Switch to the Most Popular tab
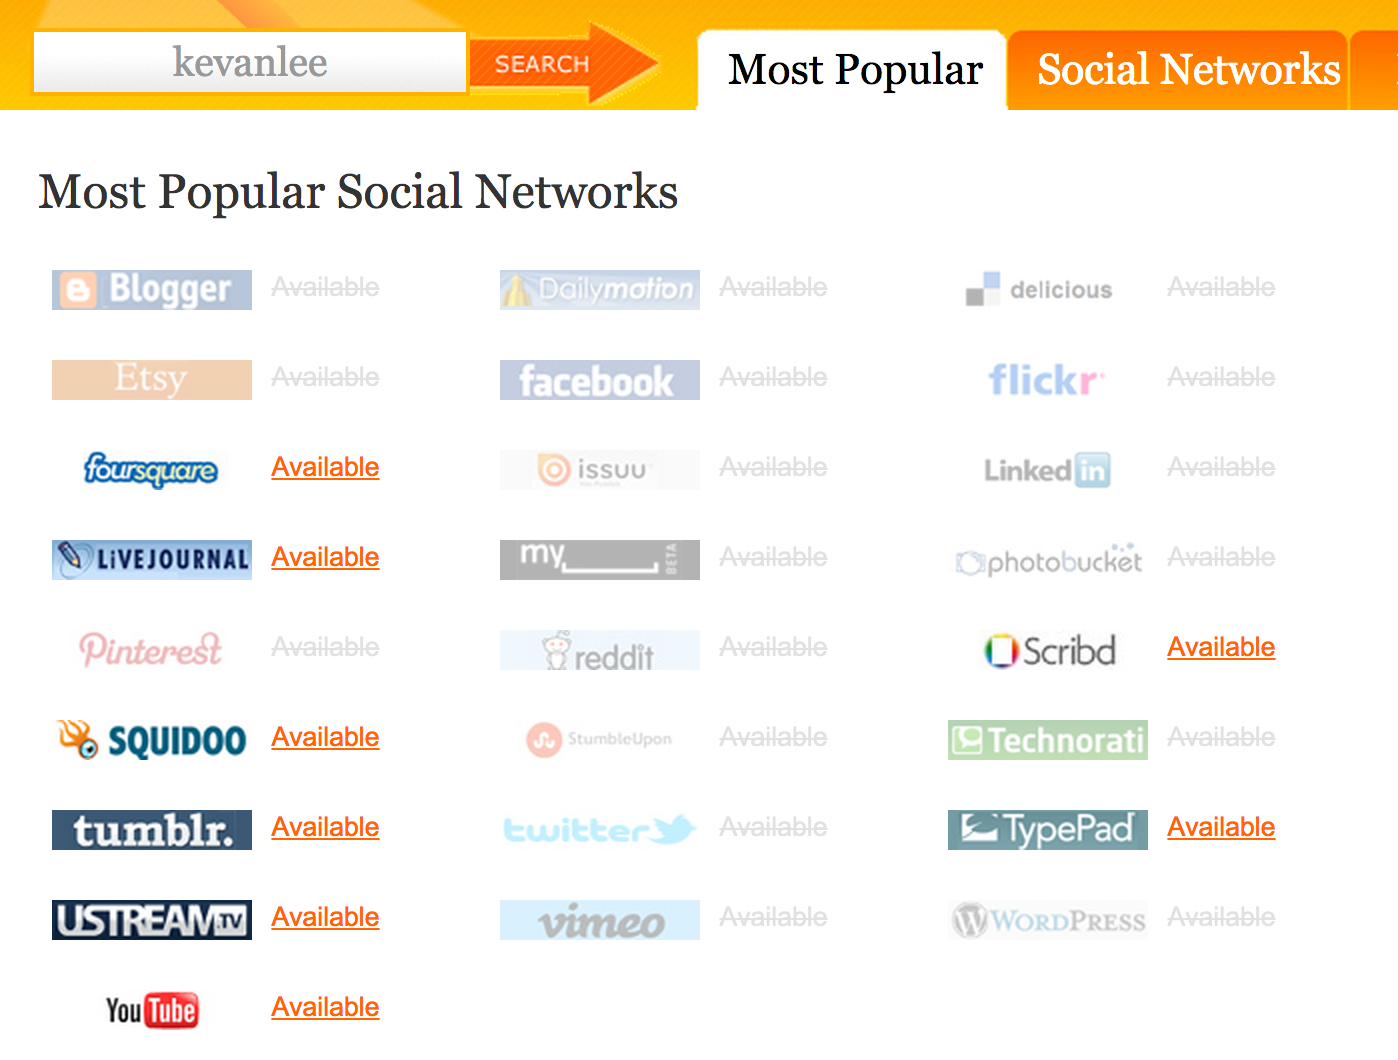 click(x=855, y=70)
